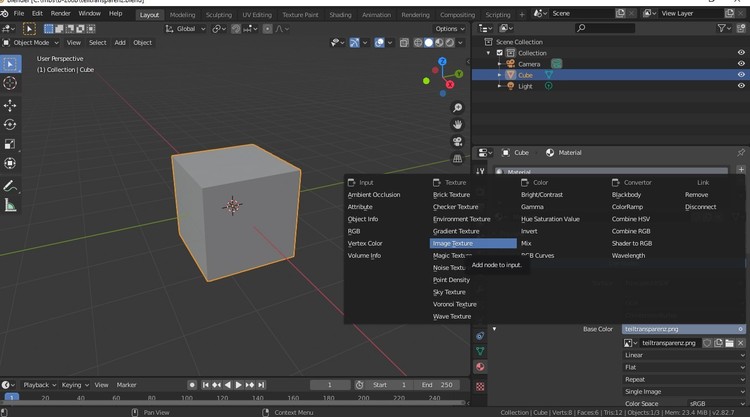Choose Checker Texture in the list
Screen dimensions: 750x417
(455, 207)
